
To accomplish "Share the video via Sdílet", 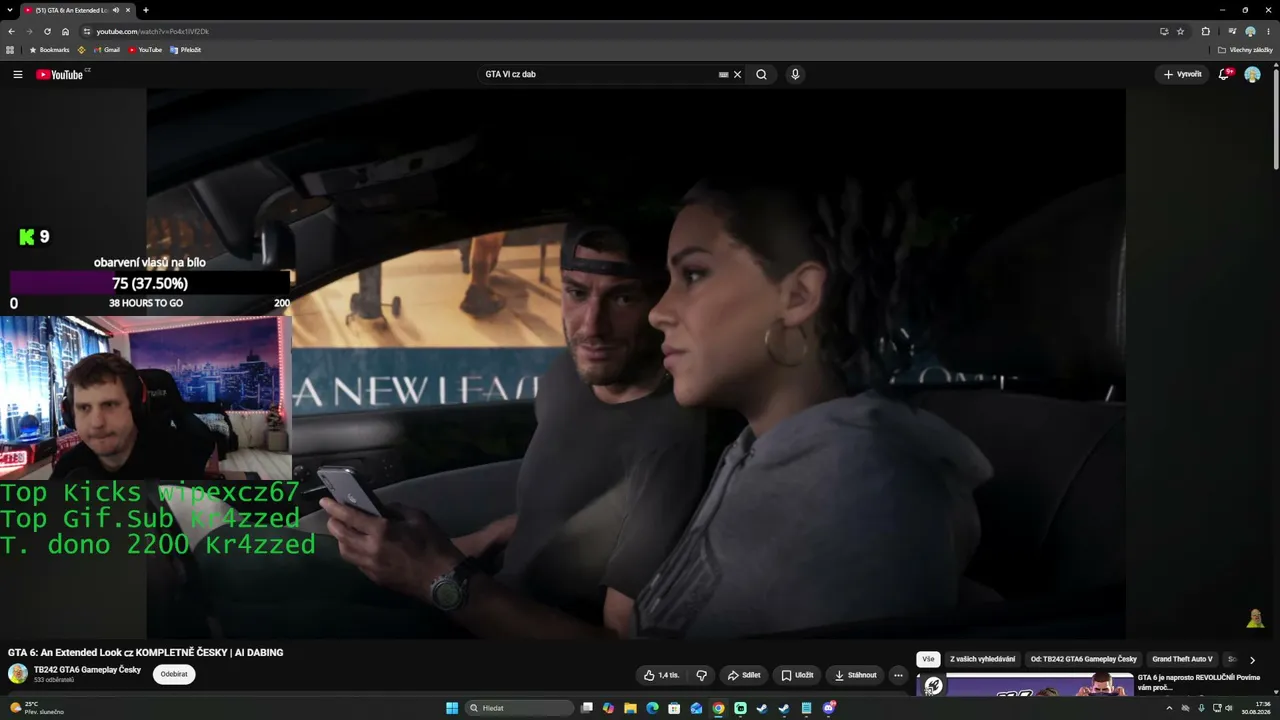I will click(x=744, y=675).
